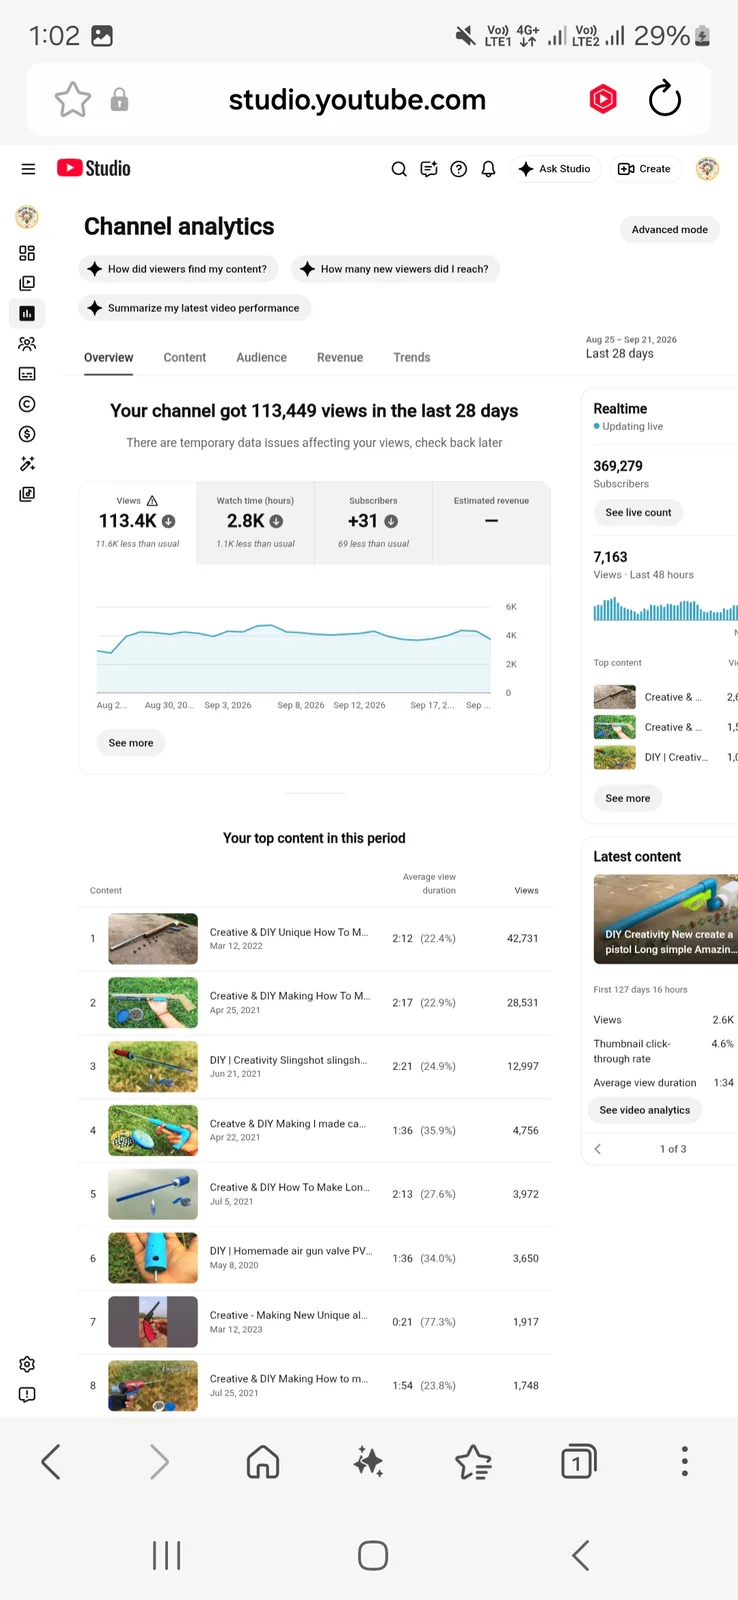Image resolution: width=738 pixels, height=1600 pixels.
Task: Open DIY Homemade air gun valve video
Action: [x=314, y=1258]
